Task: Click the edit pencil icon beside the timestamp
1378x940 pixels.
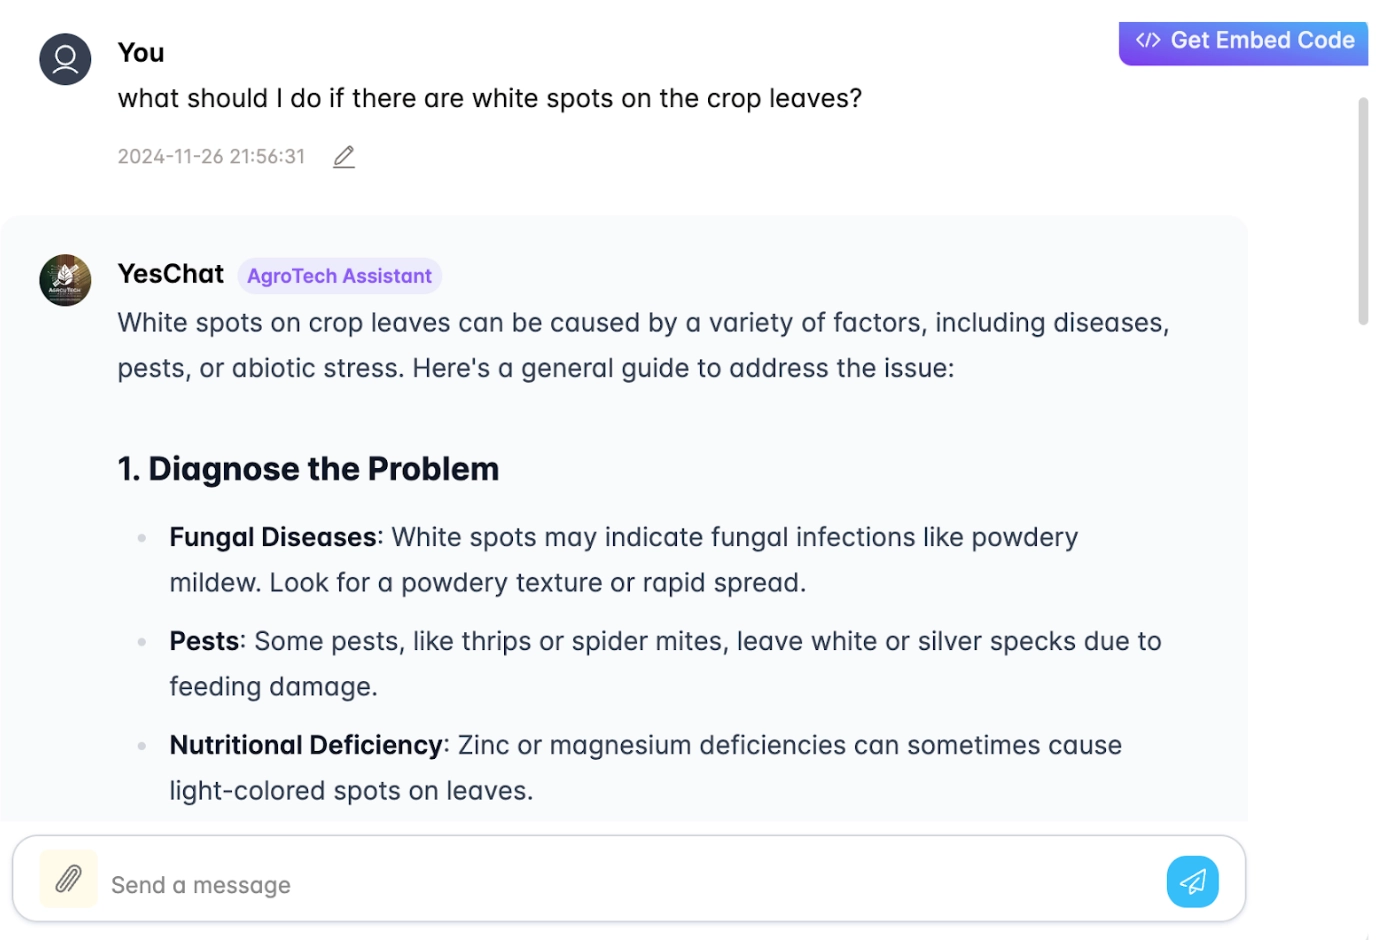Action: [x=344, y=157]
